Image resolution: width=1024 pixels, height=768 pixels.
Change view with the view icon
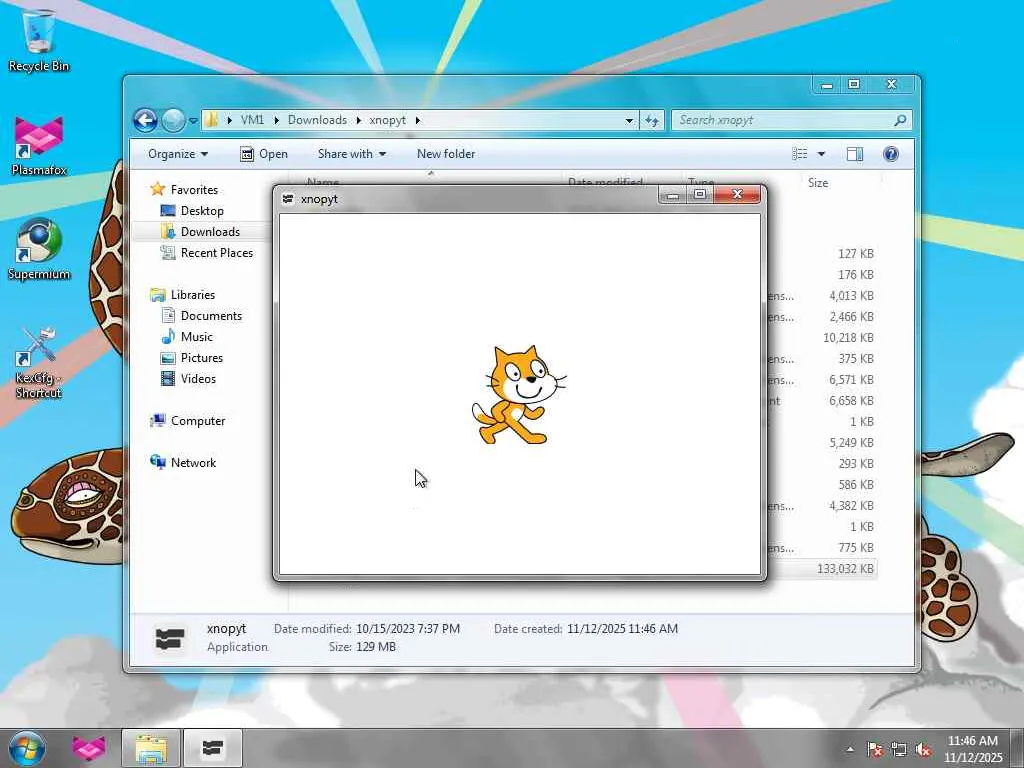800,154
